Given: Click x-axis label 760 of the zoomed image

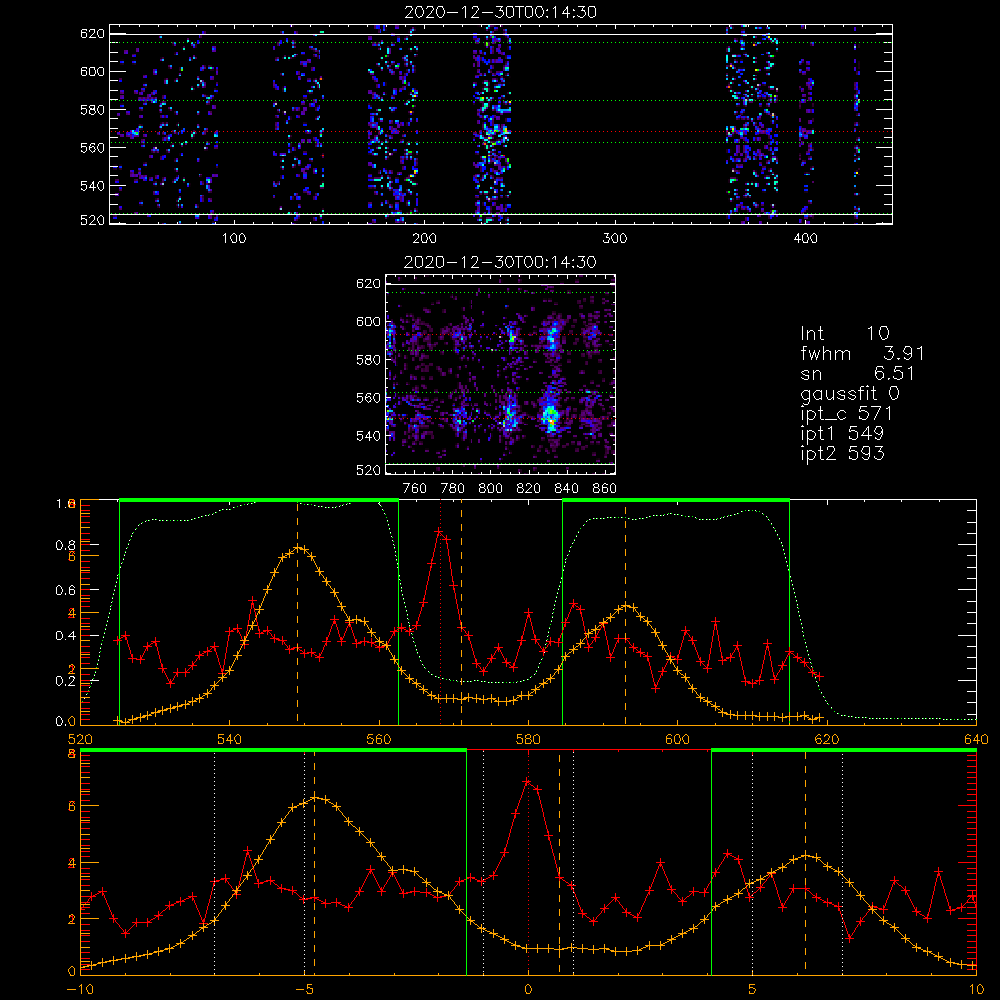Looking at the screenshot, I should pyautogui.click(x=415, y=489).
